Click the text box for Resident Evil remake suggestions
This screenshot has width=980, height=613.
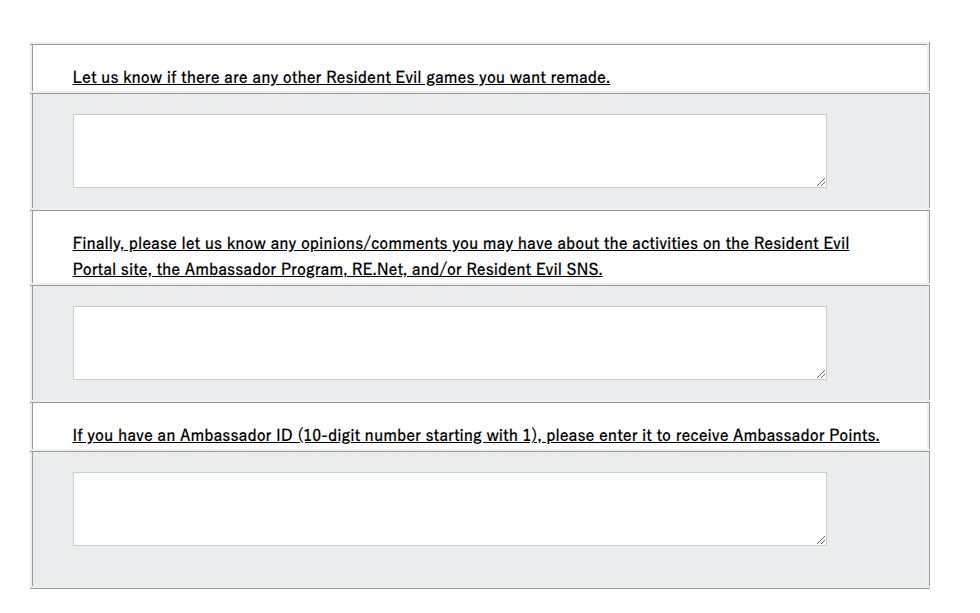449,151
